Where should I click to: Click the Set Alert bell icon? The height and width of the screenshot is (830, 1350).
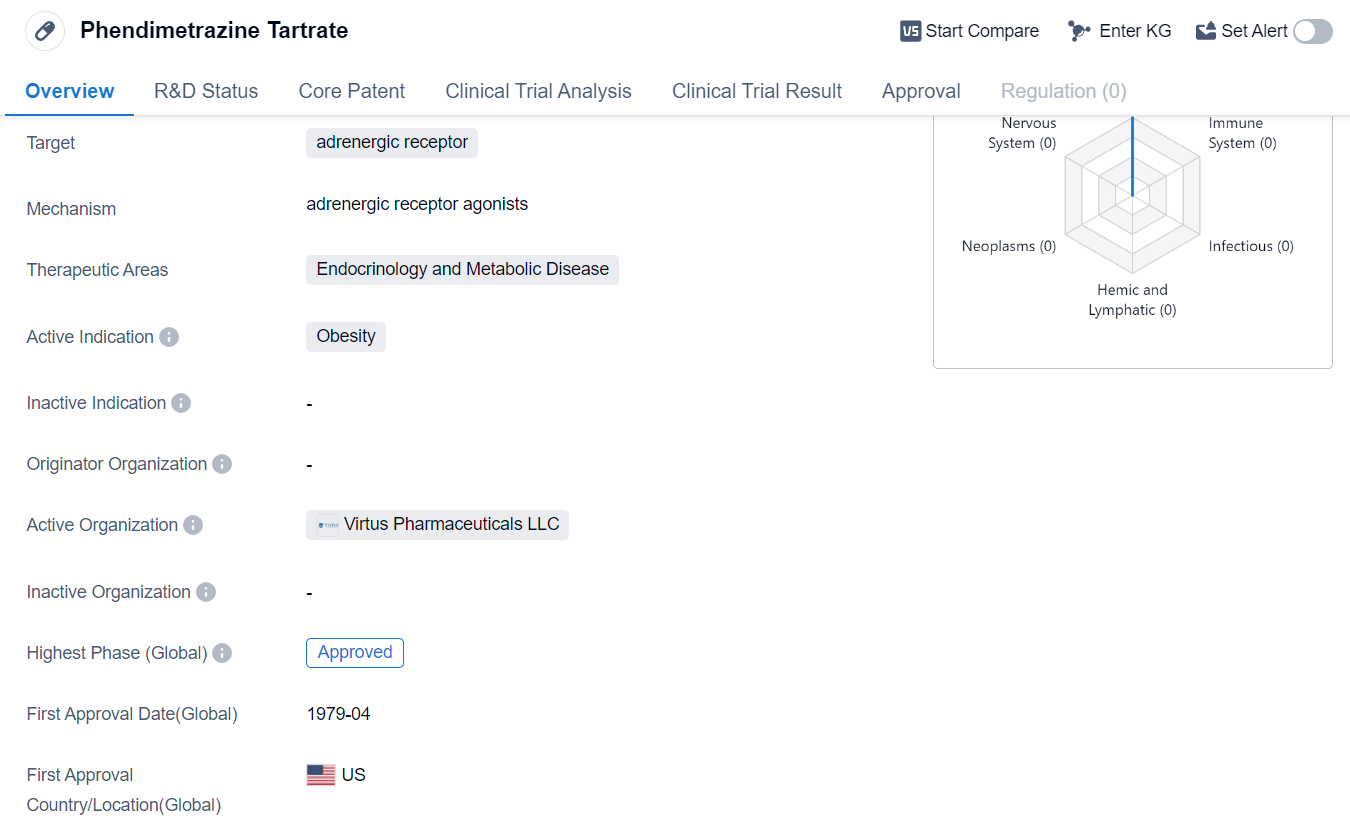pos(1206,31)
